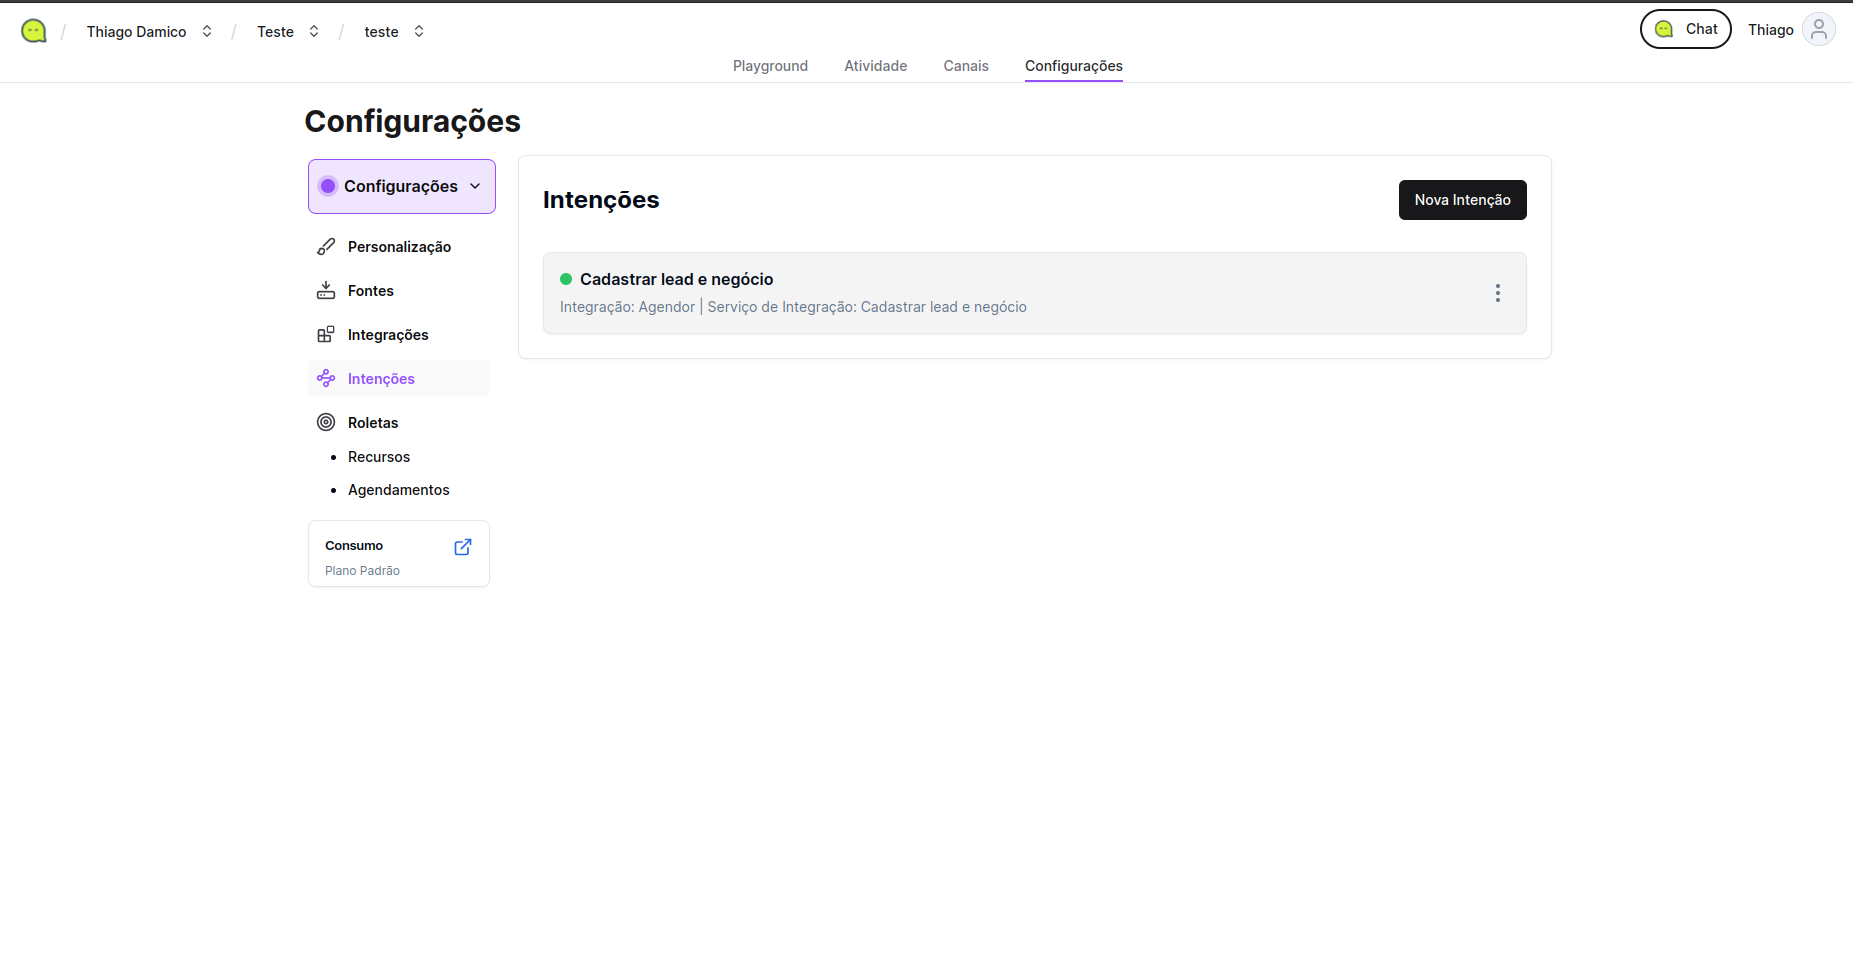Open the user avatar profile icon
This screenshot has width=1853, height=969.
1818,30
